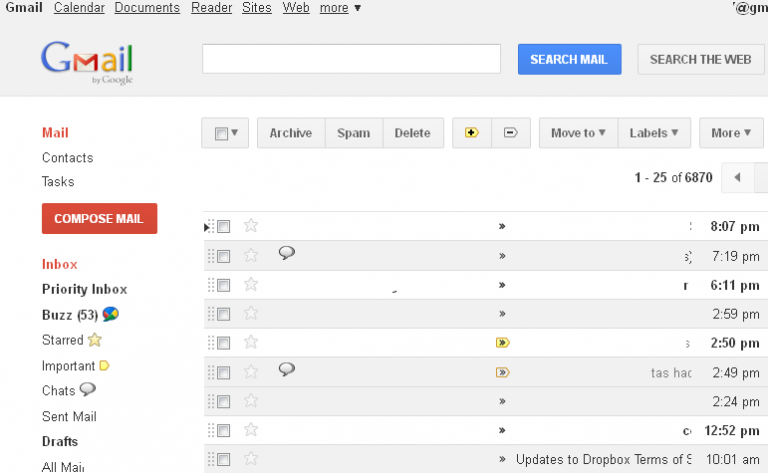The image size is (768, 473).
Task: Select the 2:59 pm message checkbox
Action: [x=223, y=314]
